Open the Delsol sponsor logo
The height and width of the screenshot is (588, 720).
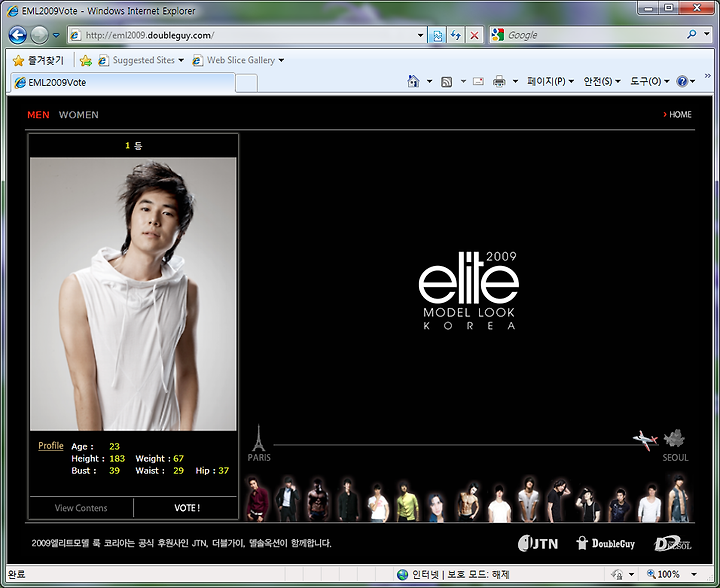tap(673, 543)
